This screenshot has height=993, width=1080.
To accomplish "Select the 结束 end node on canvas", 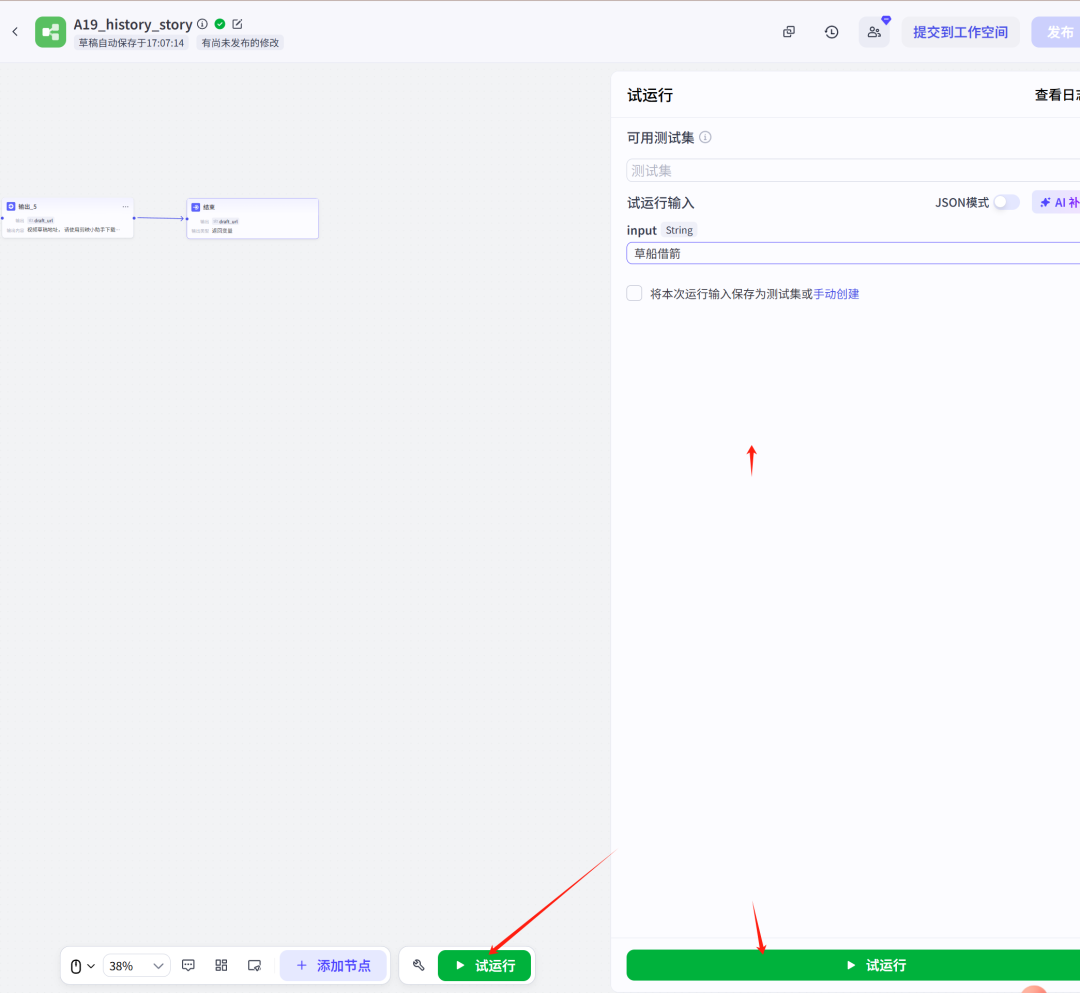I will point(253,218).
